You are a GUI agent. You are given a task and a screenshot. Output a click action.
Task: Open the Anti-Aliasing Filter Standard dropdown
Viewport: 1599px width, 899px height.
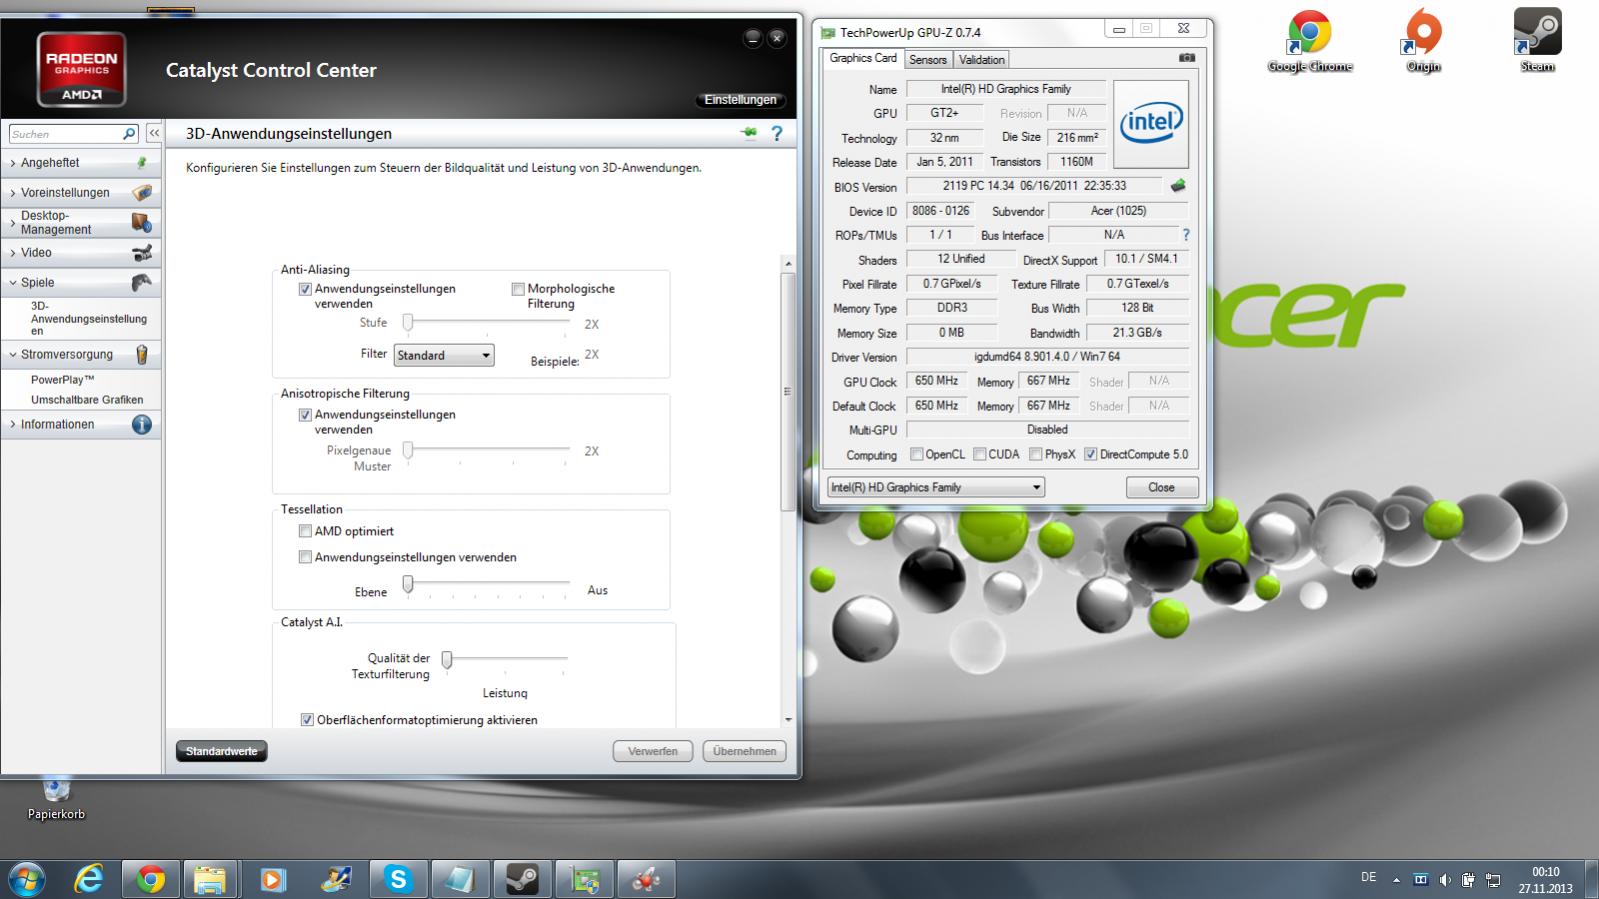[x=444, y=355]
